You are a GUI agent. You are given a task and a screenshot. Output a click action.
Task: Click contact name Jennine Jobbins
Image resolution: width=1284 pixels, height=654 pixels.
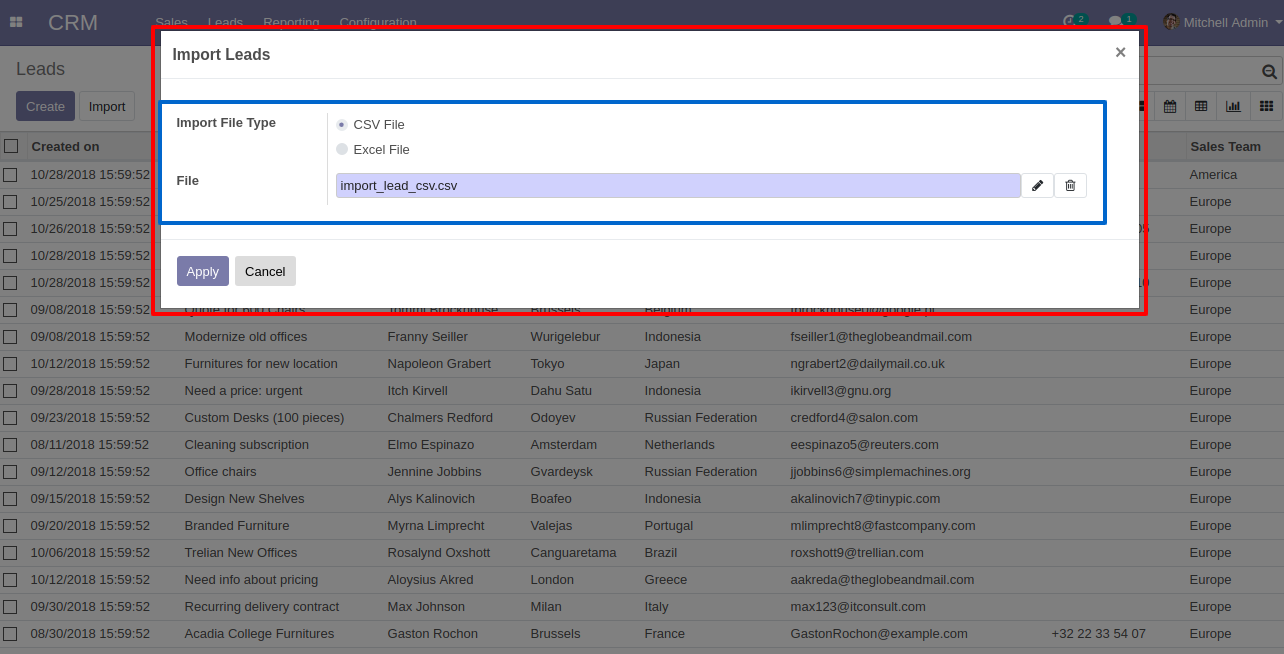click(x=434, y=472)
